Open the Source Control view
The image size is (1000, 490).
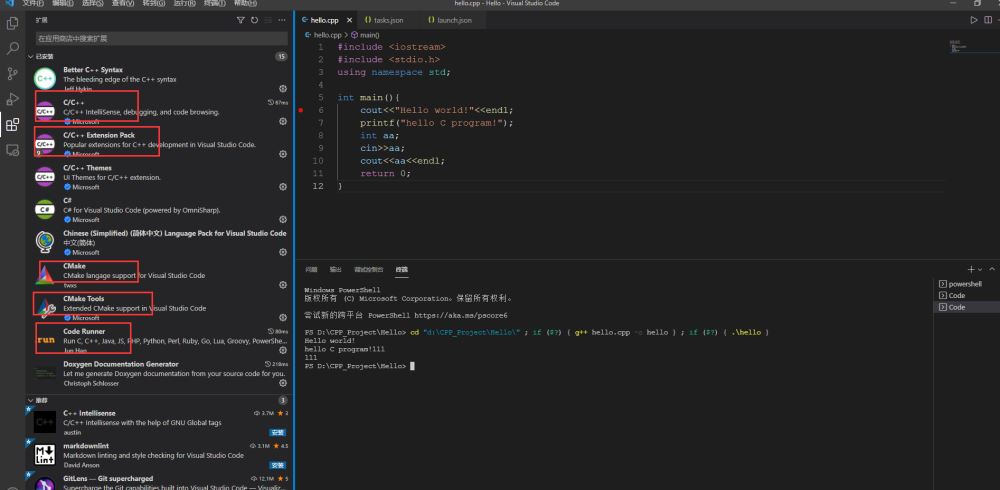click(12, 73)
